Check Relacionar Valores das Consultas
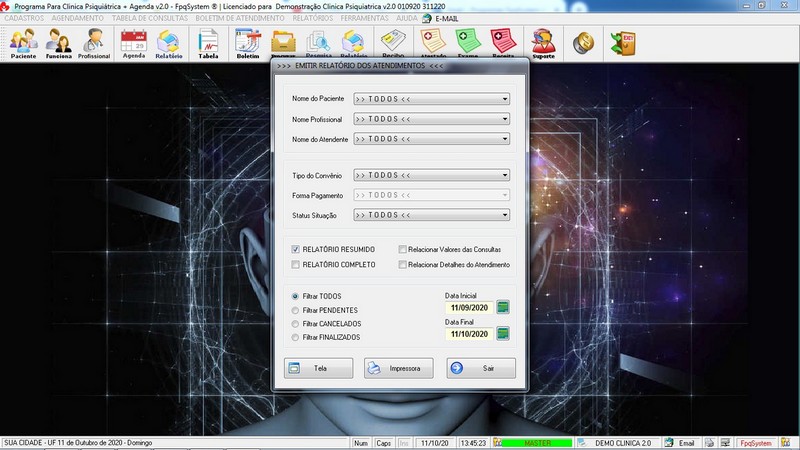The width and height of the screenshot is (800, 450). [x=402, y=249]
